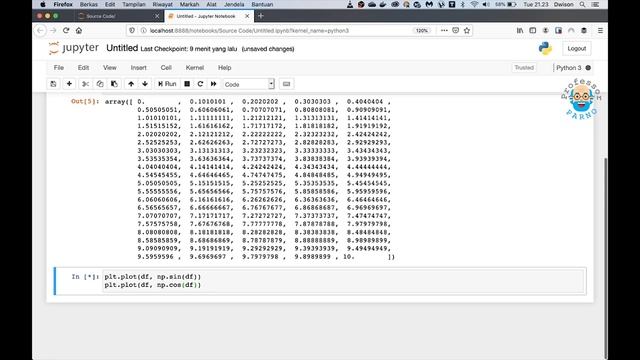Click the Jupyter logo
This screenshot has width=640, height=360.
click(x=74, y=48)
